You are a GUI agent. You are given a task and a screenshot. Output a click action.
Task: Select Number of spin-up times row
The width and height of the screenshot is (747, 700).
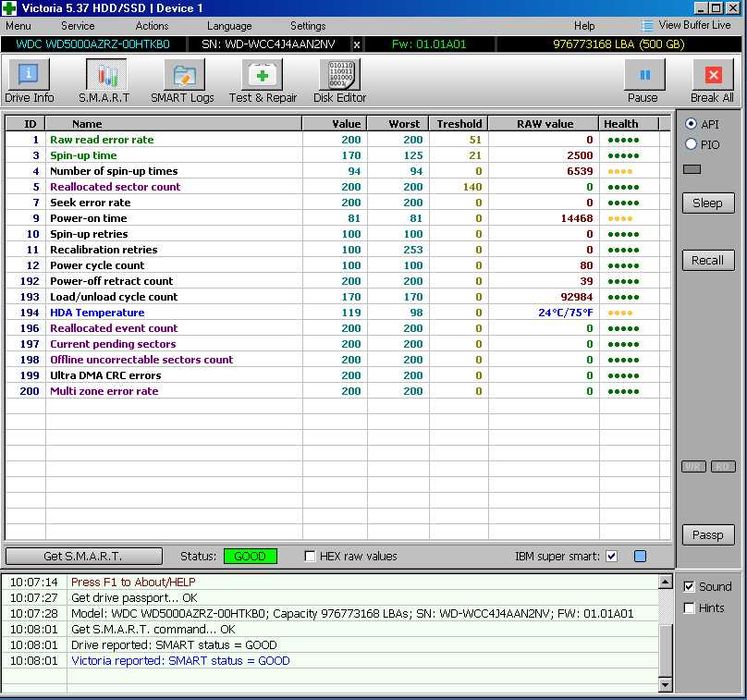(x=337, y=171)
